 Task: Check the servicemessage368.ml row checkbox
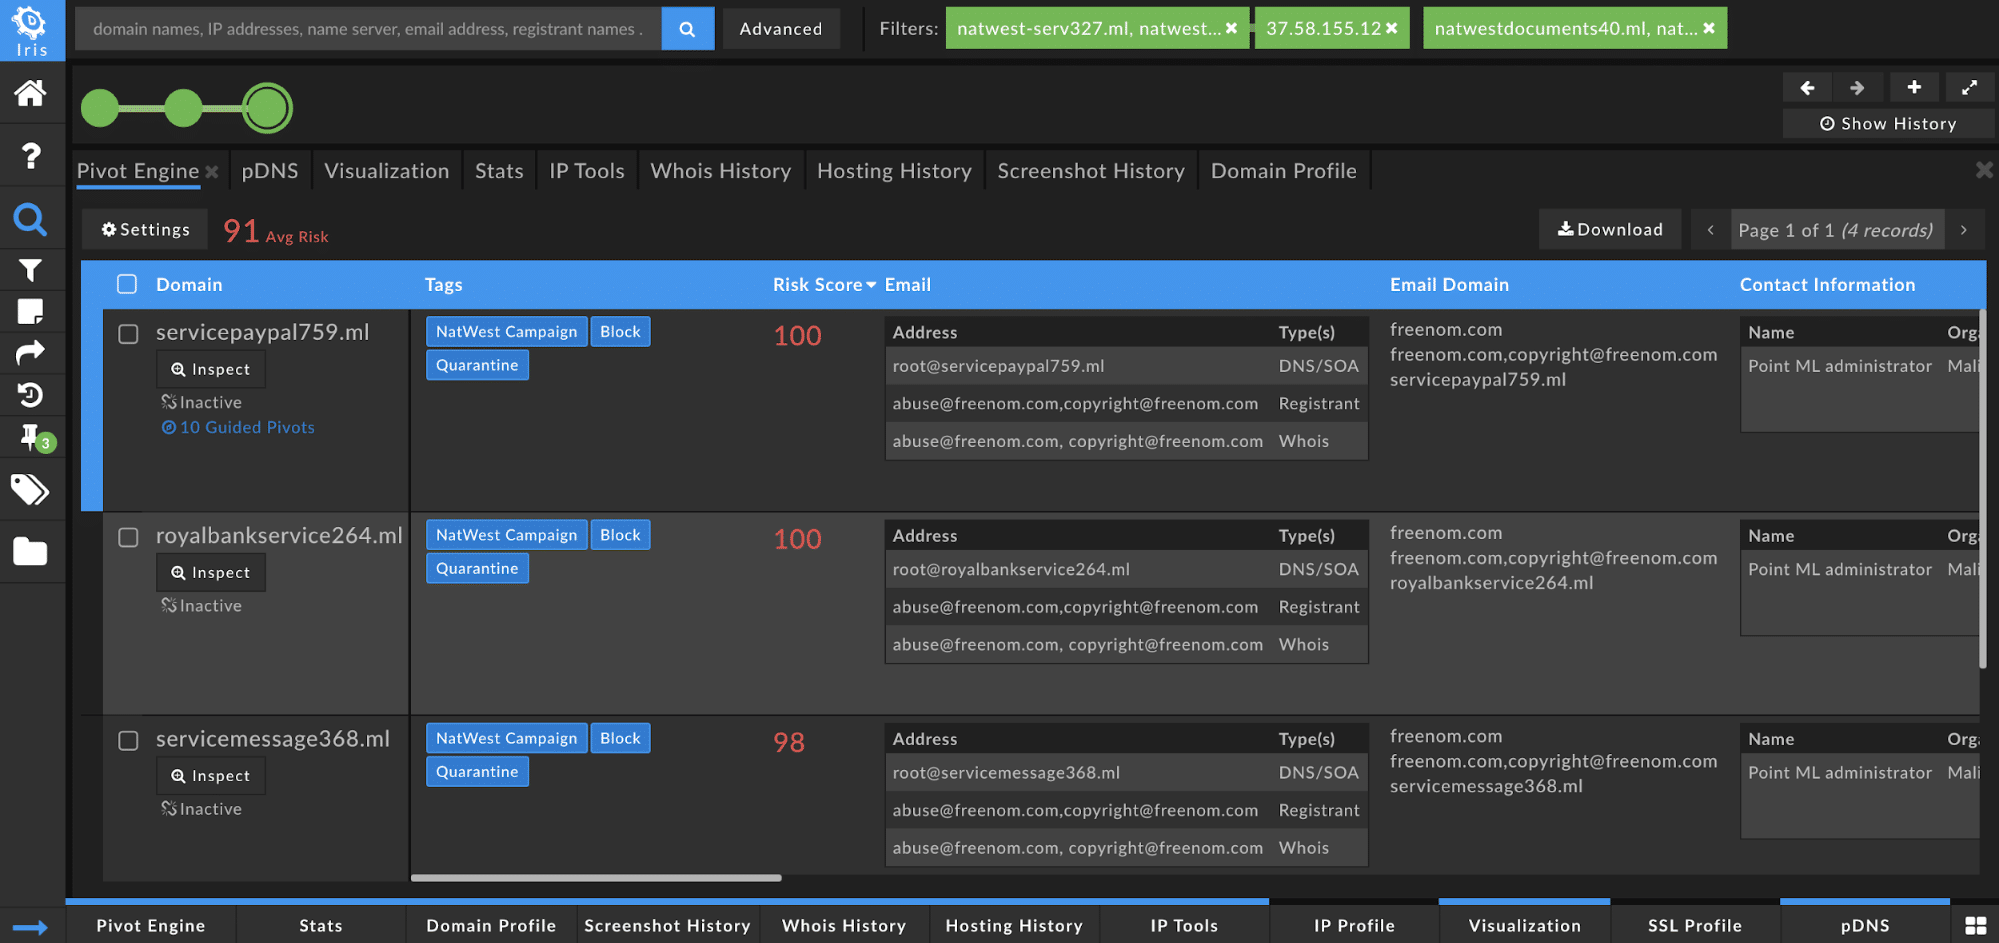pos(128,741)
